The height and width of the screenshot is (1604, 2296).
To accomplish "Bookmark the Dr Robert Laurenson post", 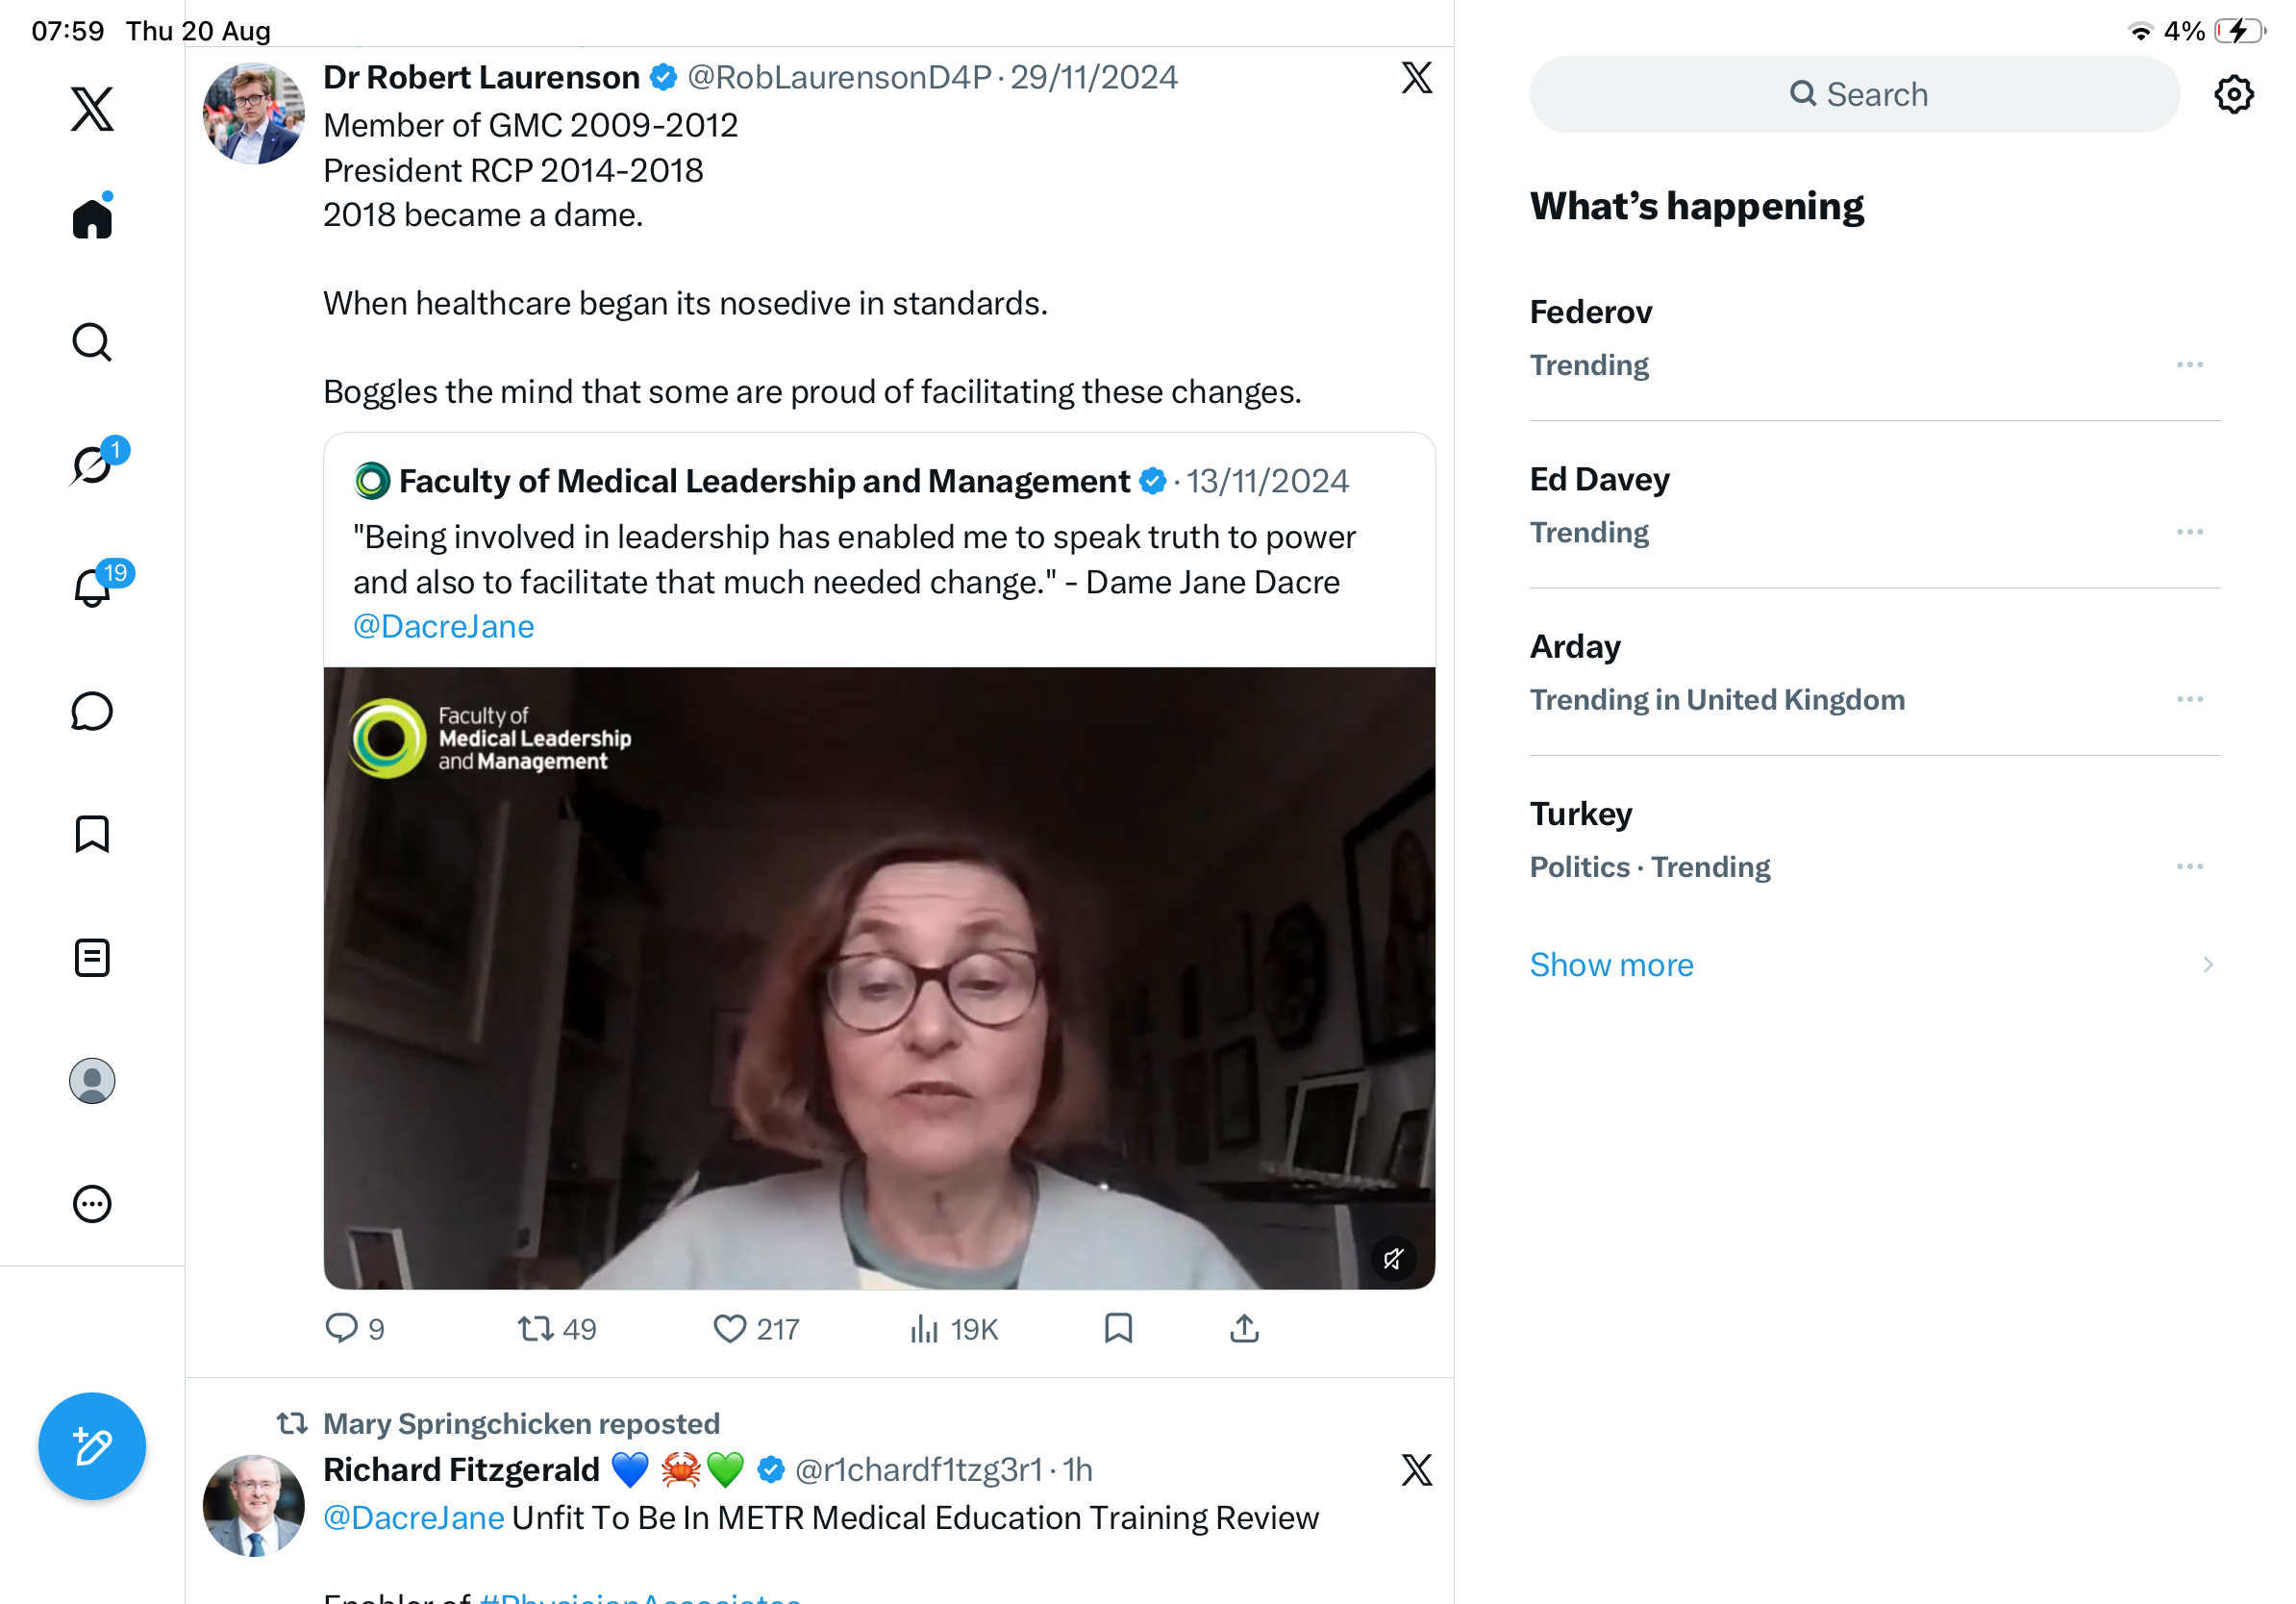I will 1118,1329.
